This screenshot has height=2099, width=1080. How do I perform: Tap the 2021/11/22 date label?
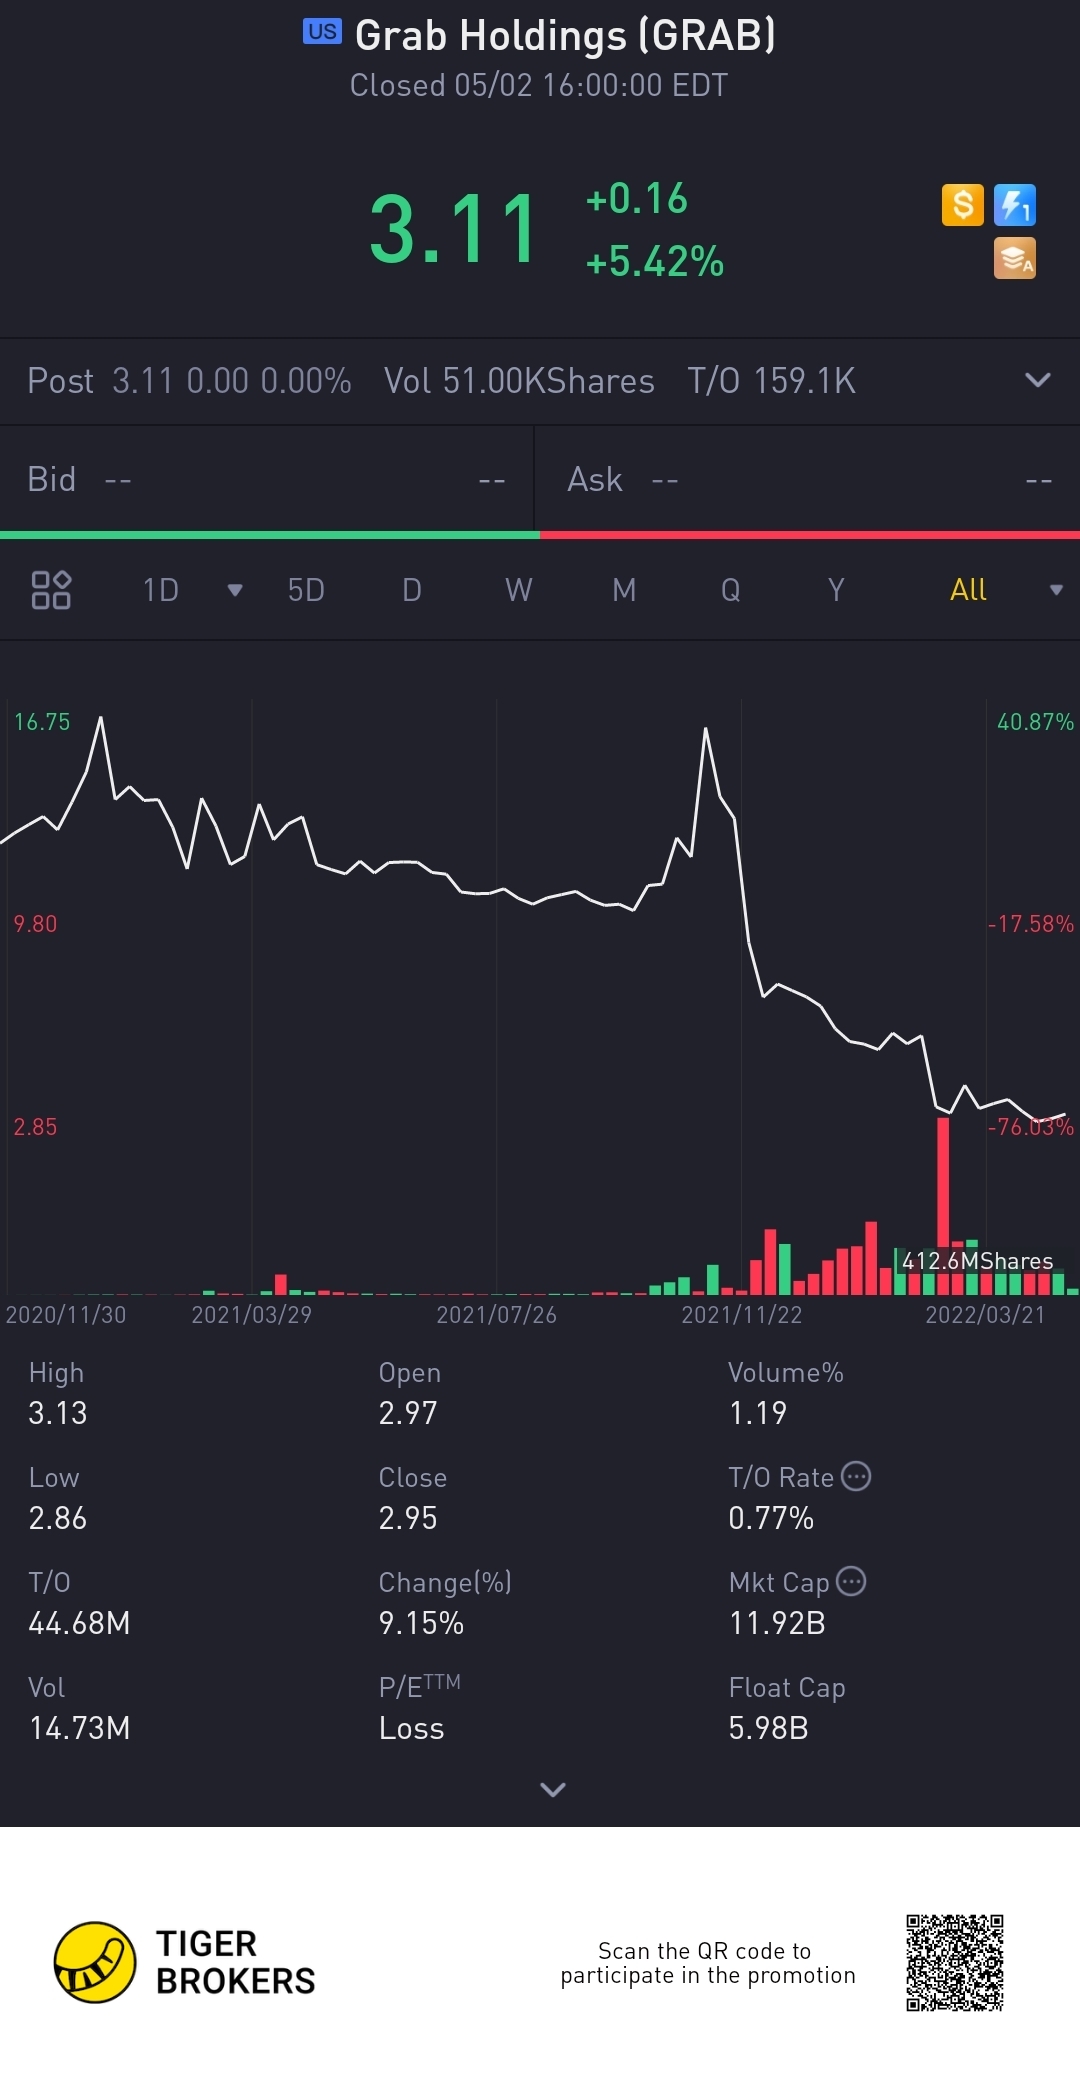point(742,1315)
